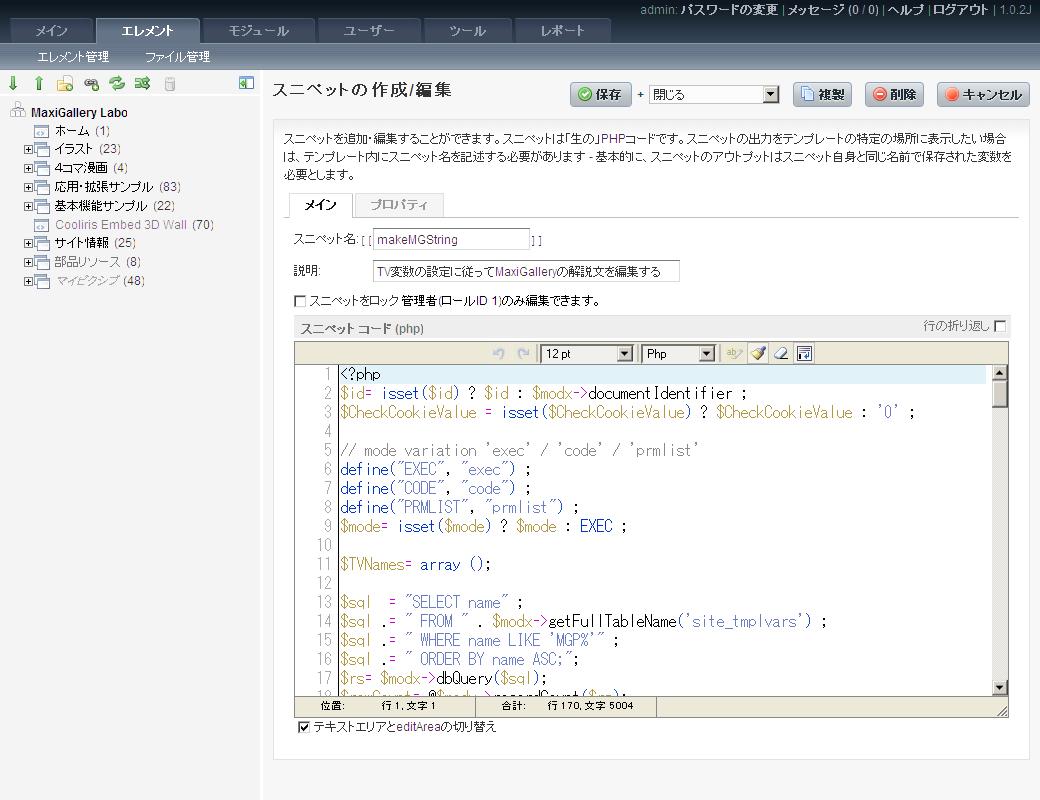Refresh the site tree
Viewport: 1040px width, 800px height.
pos(117,84)
